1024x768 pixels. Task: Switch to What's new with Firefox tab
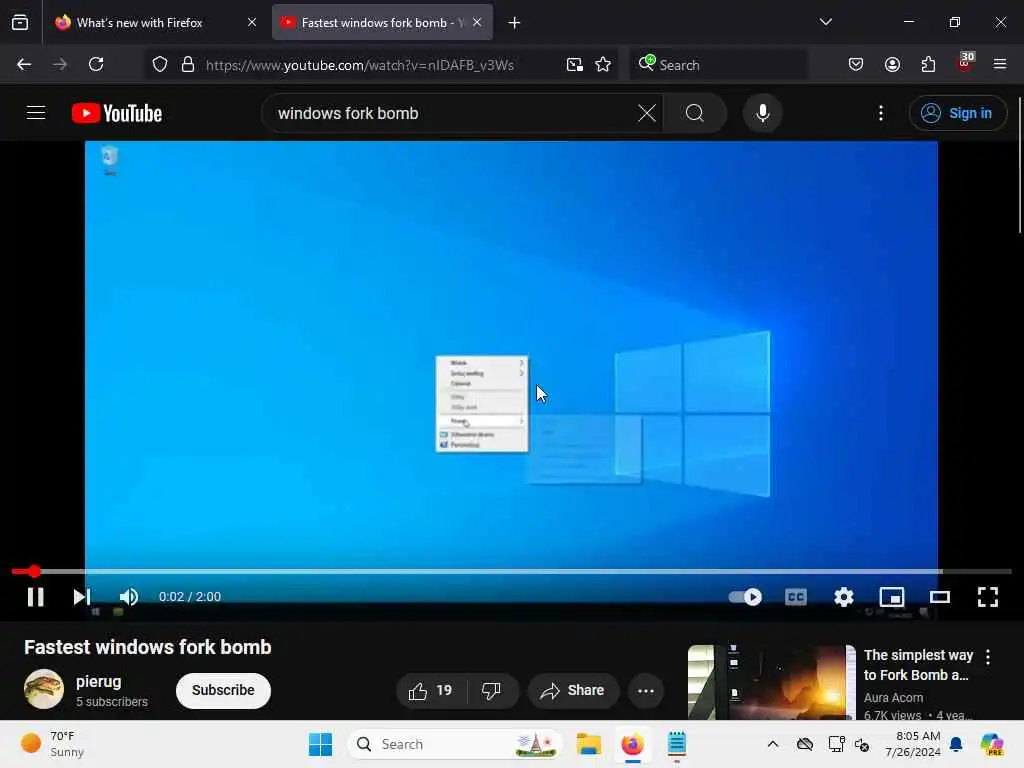click(x=140, y=23)
